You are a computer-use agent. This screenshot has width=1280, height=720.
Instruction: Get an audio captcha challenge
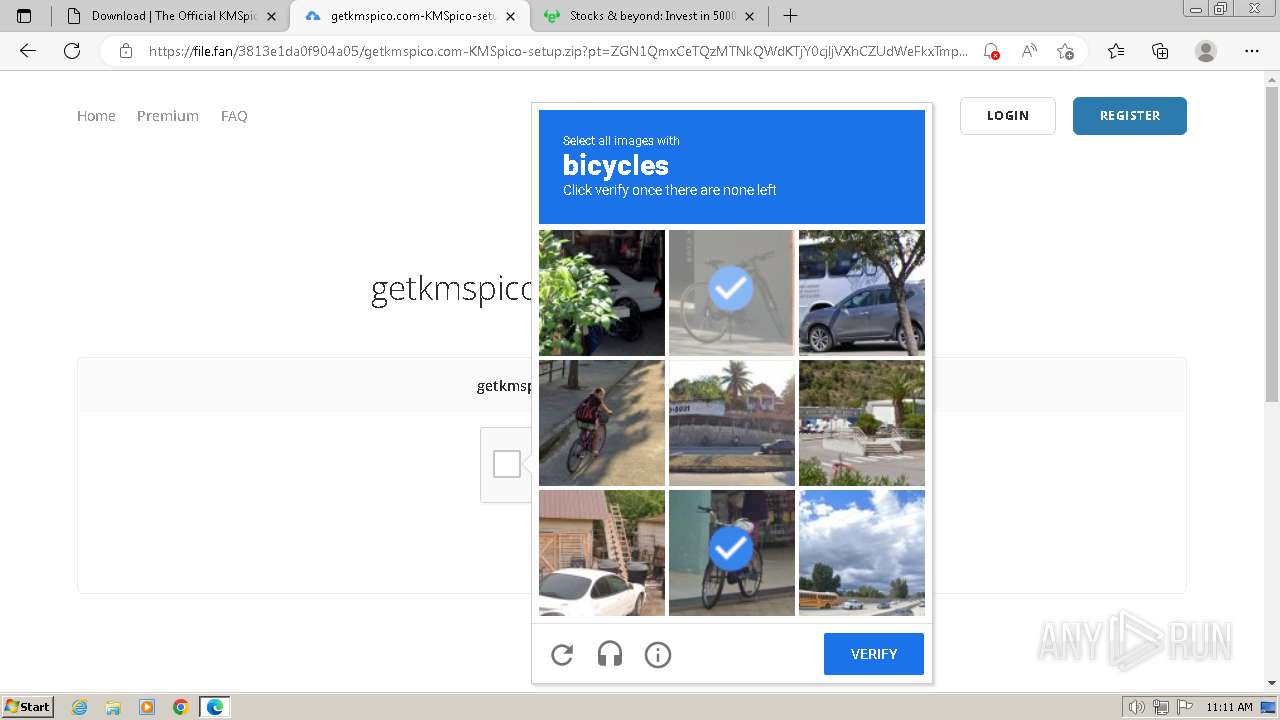click(610, 655)
